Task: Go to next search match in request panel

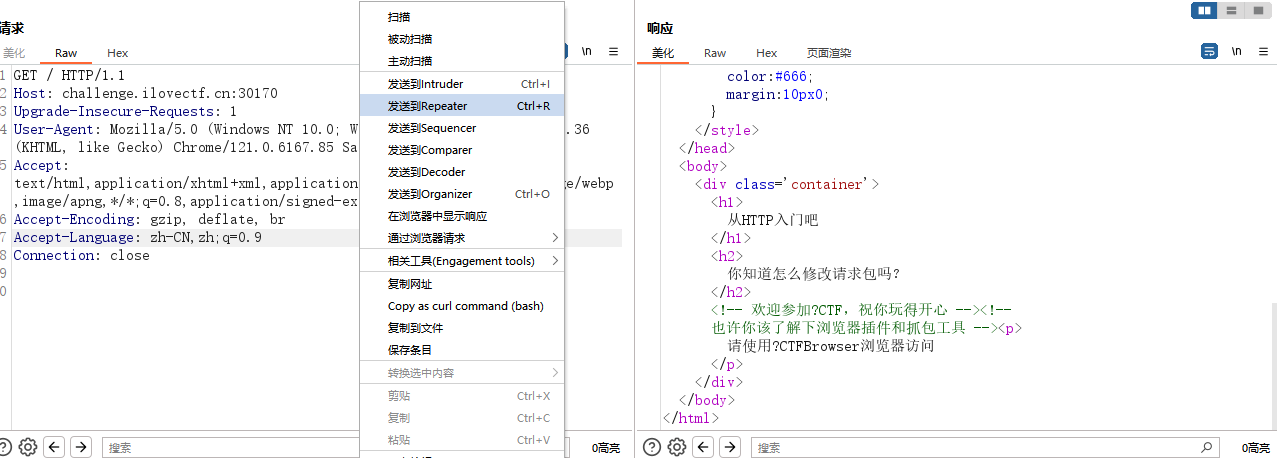Action: (x=81, y=447)
